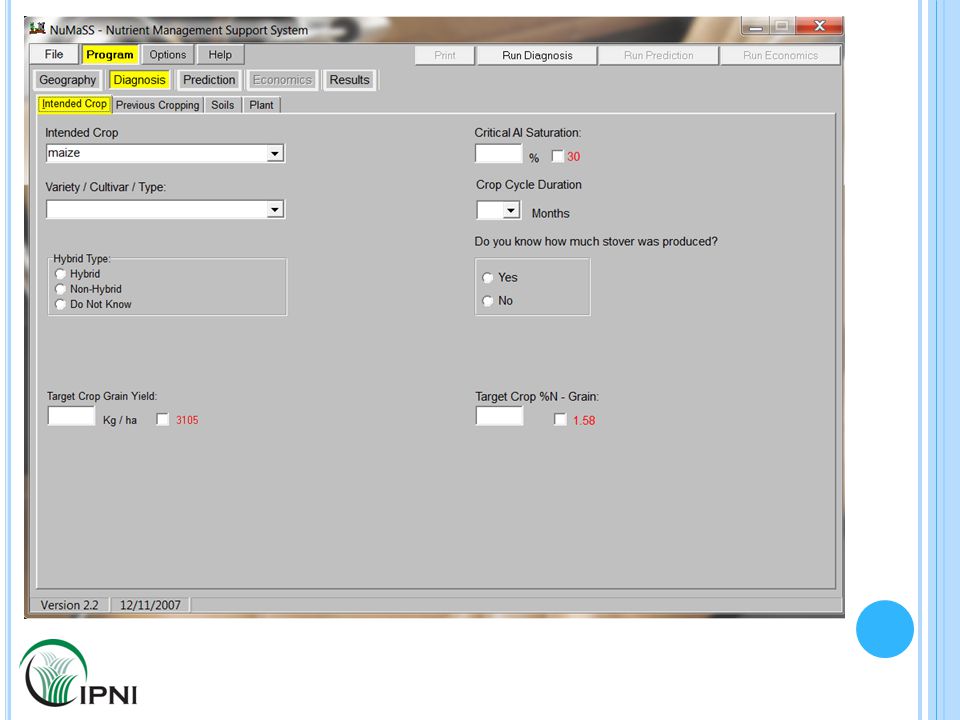Click the Kg / ha unit label
The image size is (960, 720).
tap(120, 420)
